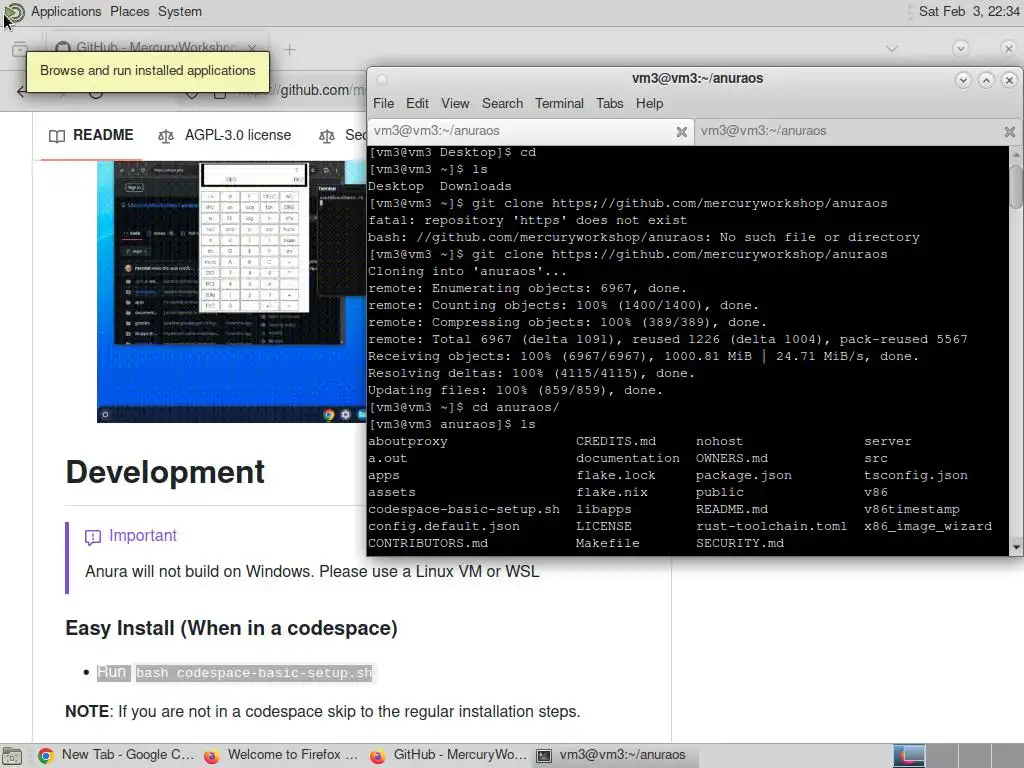The width and height of the screenshot is (1024, 768).
Task: Click the book icon beside README
Action: 57,136
